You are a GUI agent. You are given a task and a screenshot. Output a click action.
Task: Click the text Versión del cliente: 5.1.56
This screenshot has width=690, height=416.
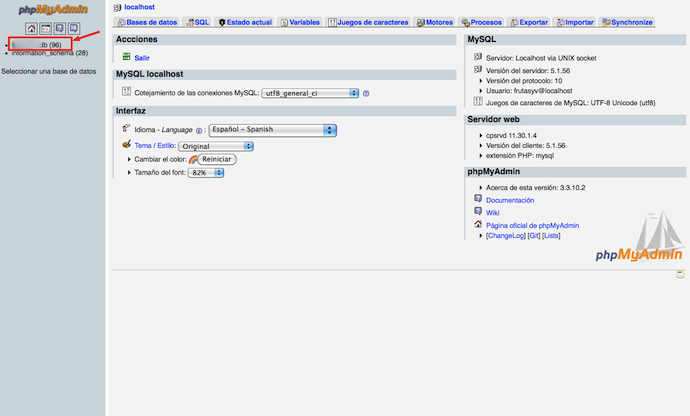pos(525,146)
